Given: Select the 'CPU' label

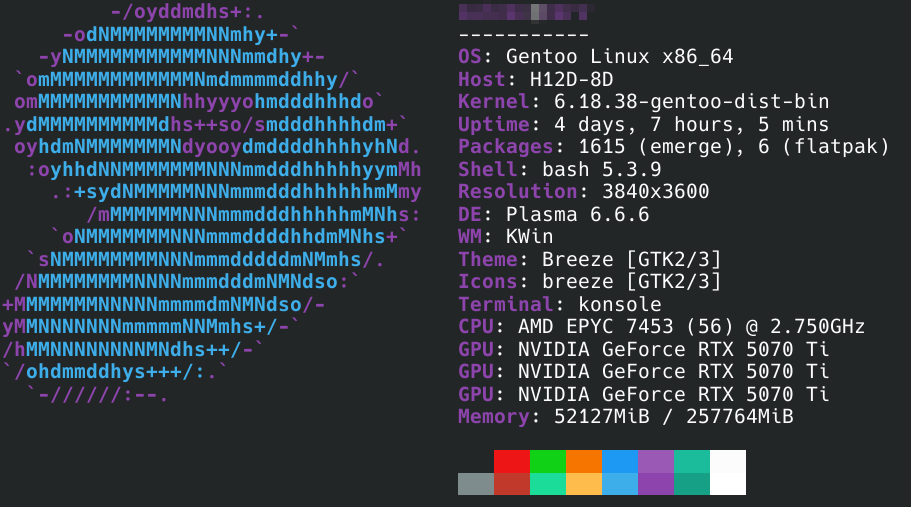Looking at the screenshot, I should click(476, 327).
